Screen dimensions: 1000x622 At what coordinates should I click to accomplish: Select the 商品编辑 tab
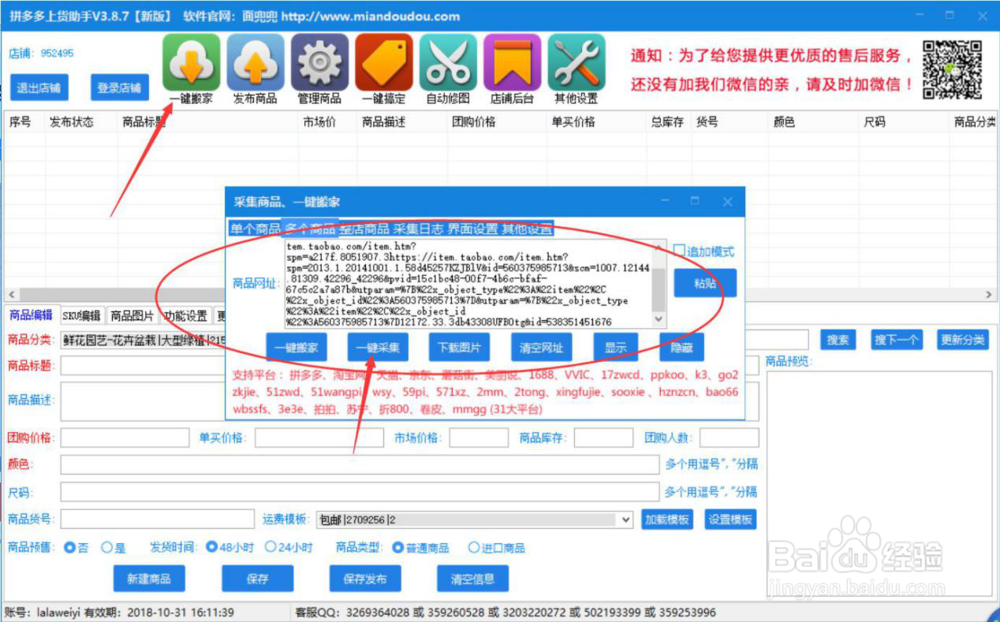(x=31, y=315)
